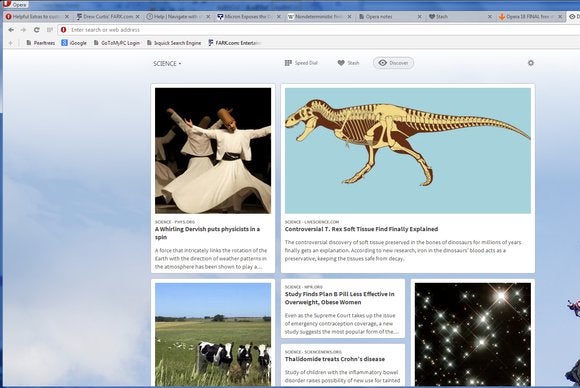Switch to the Stash tab
The image size is (580, 388).
[x=460, y=17]
